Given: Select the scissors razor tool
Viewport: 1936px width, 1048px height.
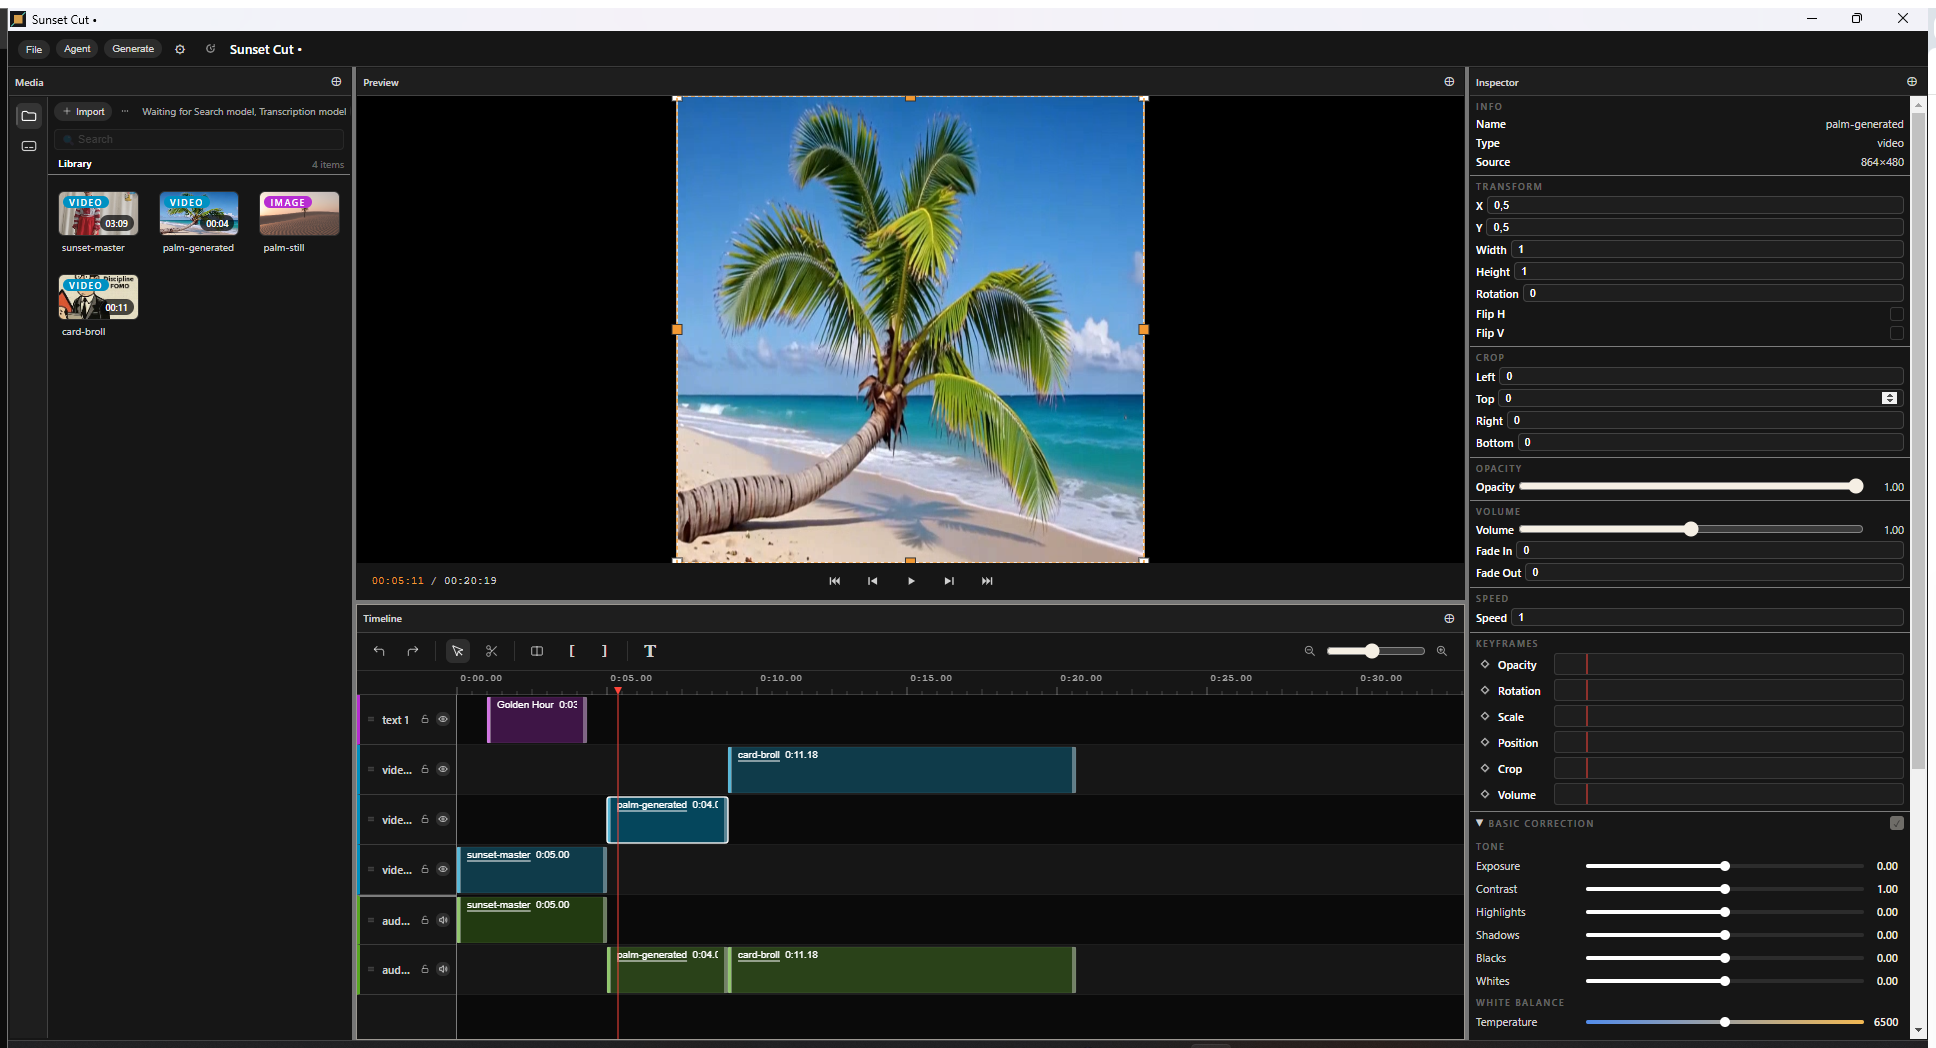Looking at the screenshot, I should 492,651.
